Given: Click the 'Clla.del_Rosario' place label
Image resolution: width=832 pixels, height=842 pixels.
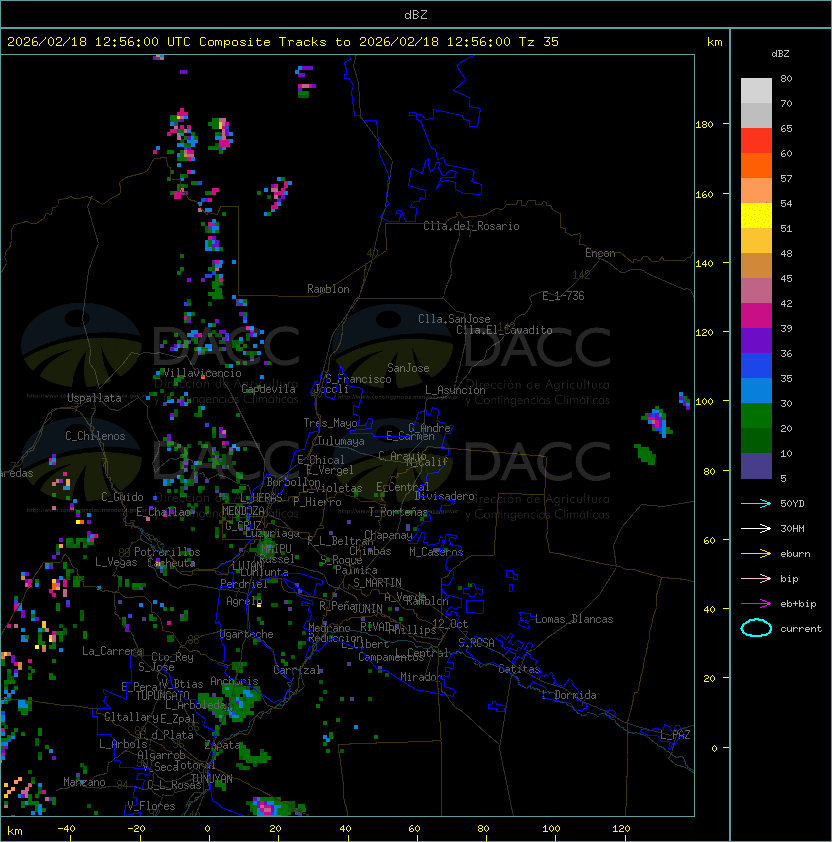Looking at the screenshot, I should coord(471,226).
